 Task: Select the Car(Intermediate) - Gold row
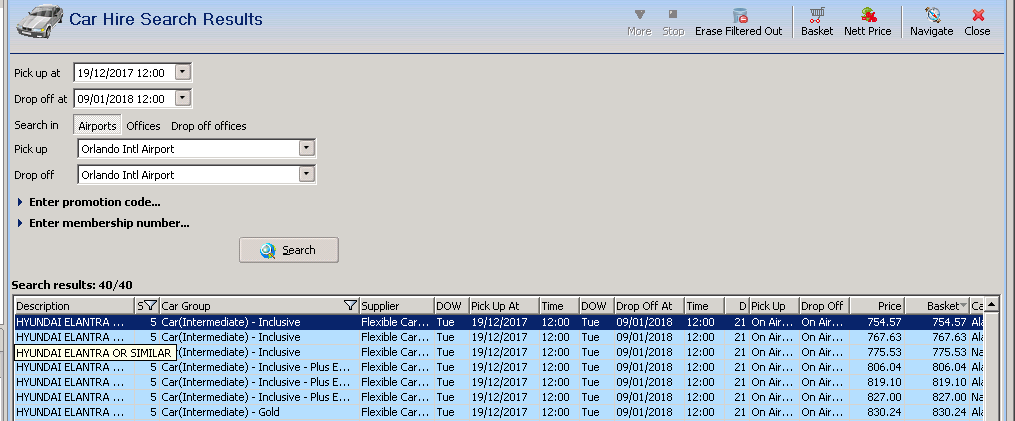click(x=498, y=411)
